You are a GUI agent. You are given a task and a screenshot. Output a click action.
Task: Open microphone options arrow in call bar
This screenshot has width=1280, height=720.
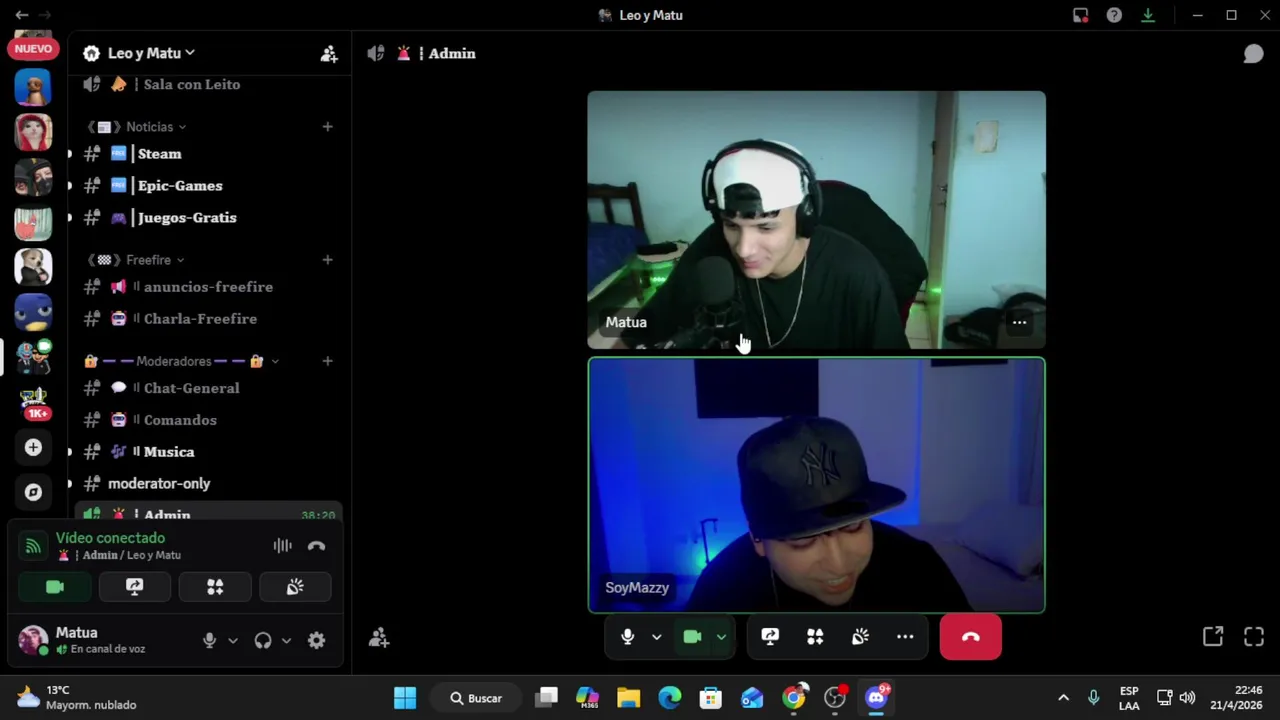coord(656,637)
